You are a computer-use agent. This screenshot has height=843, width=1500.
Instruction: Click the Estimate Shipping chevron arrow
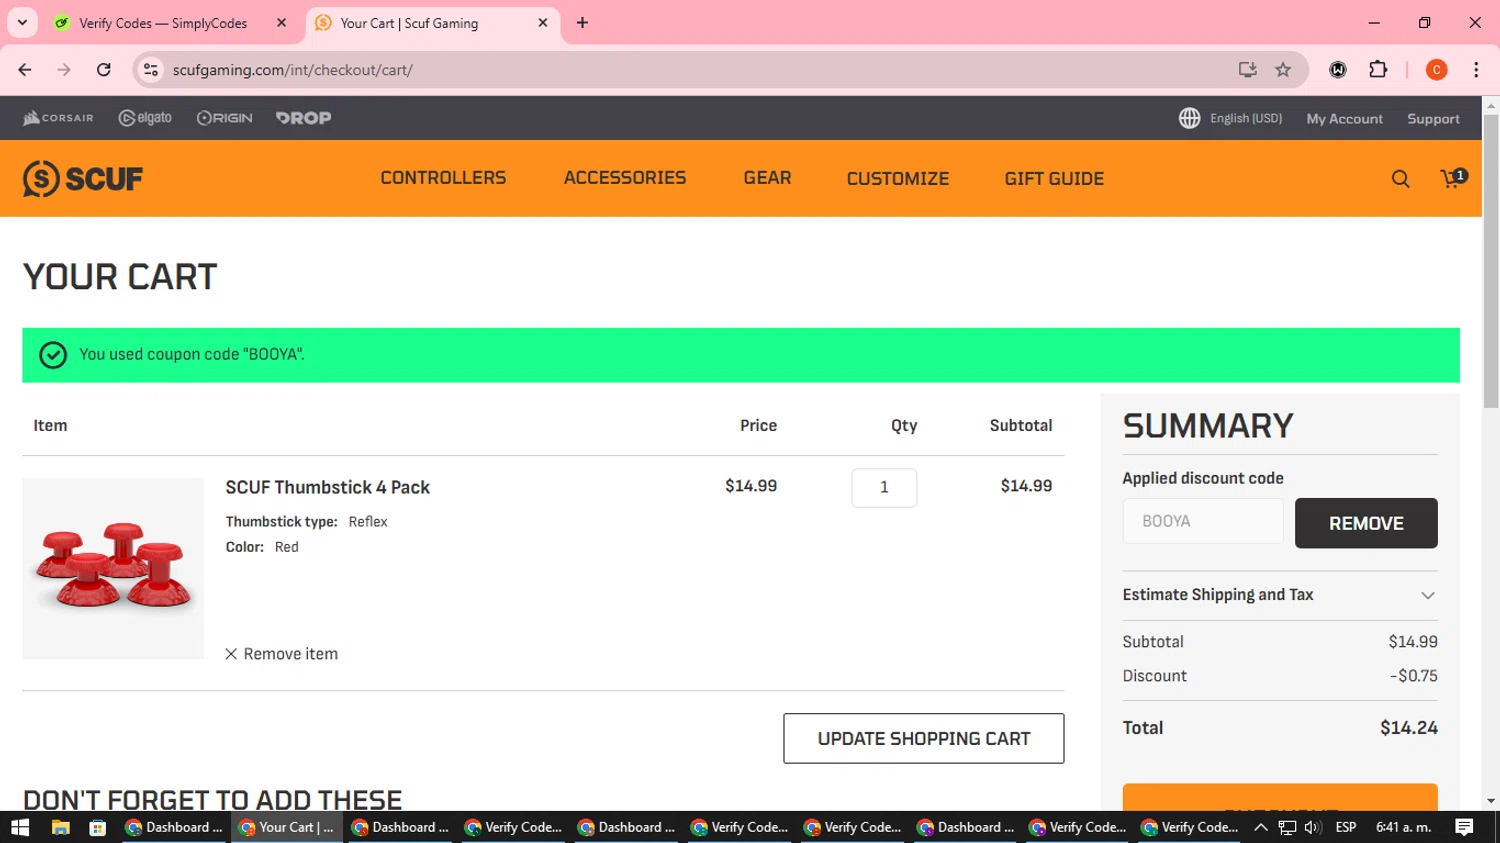[1428, 595]
